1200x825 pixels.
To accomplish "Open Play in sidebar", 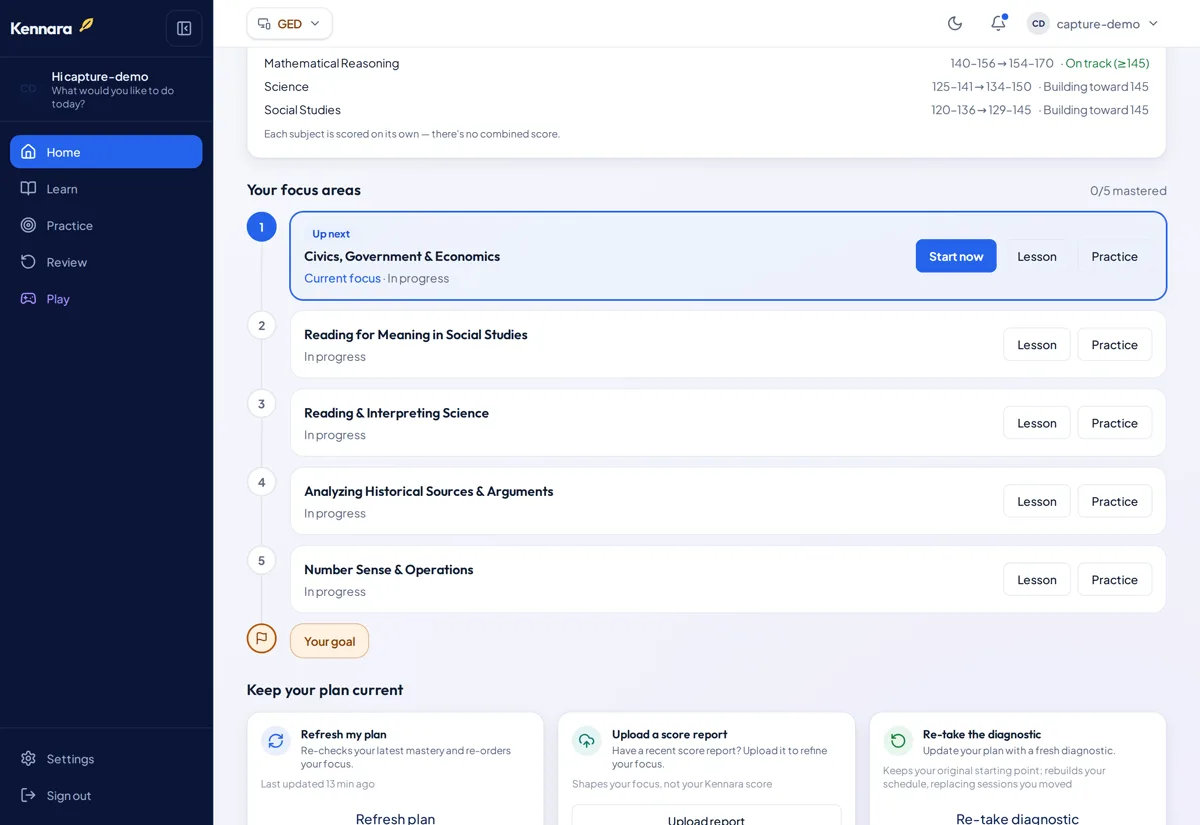I will [106, 298].
